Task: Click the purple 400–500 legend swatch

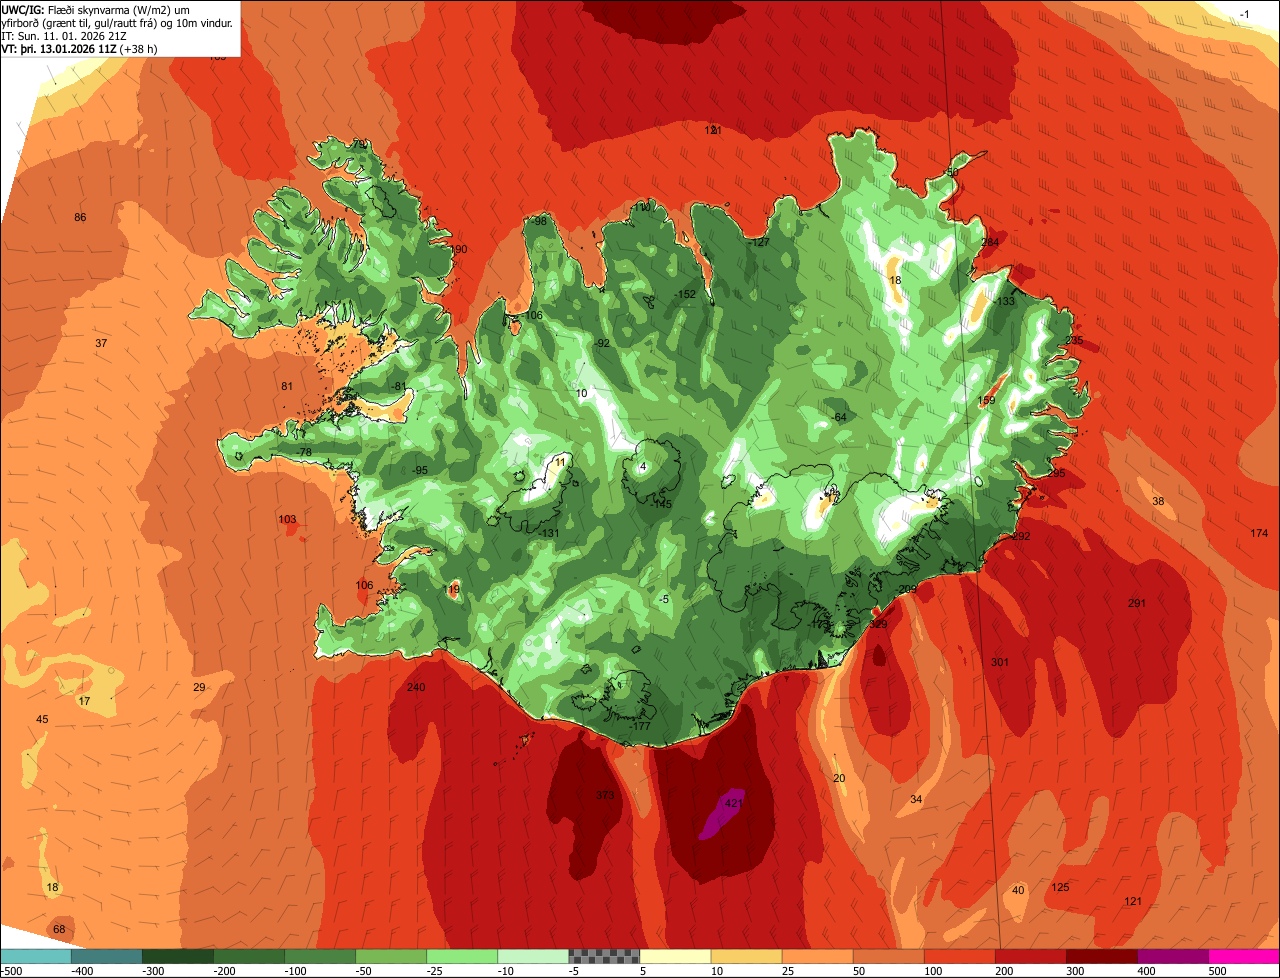Action: coord(1173,956)
